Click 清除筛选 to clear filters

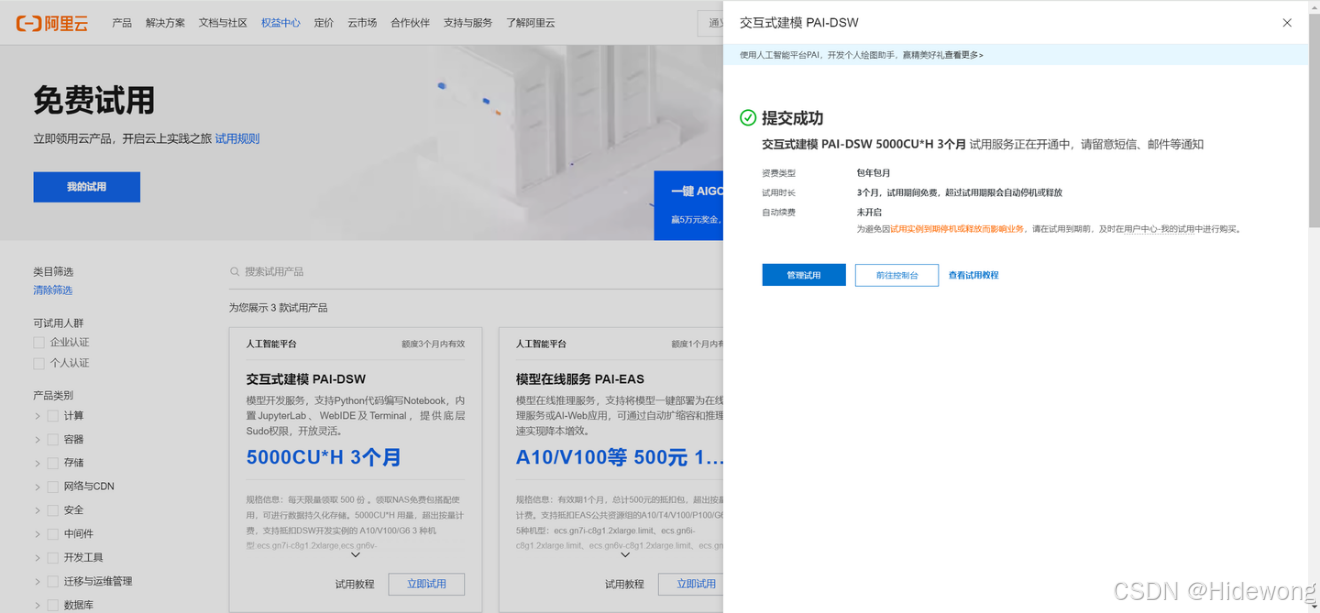[x=53, y=290]
